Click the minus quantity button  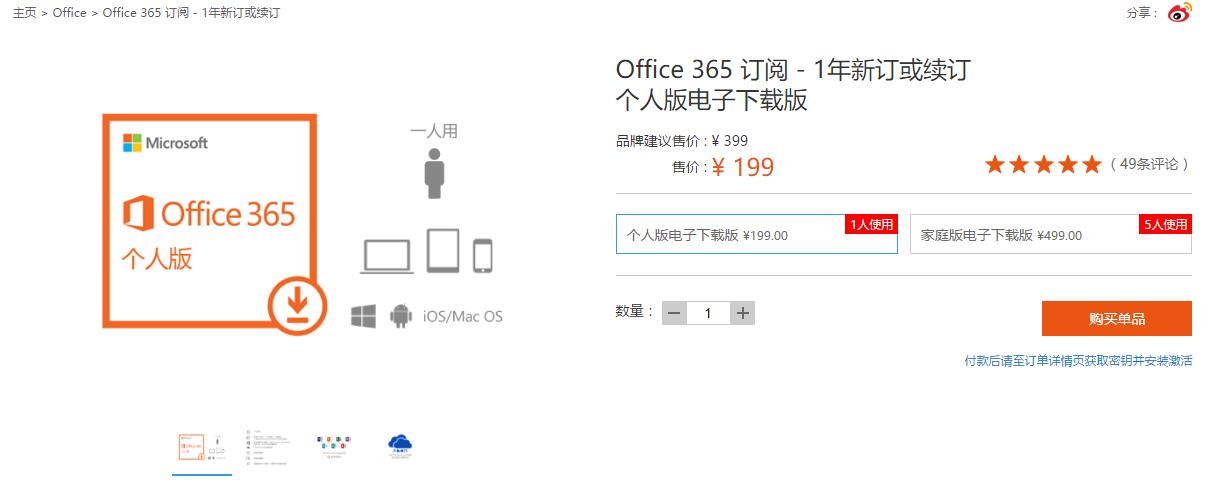pos(674,313)
